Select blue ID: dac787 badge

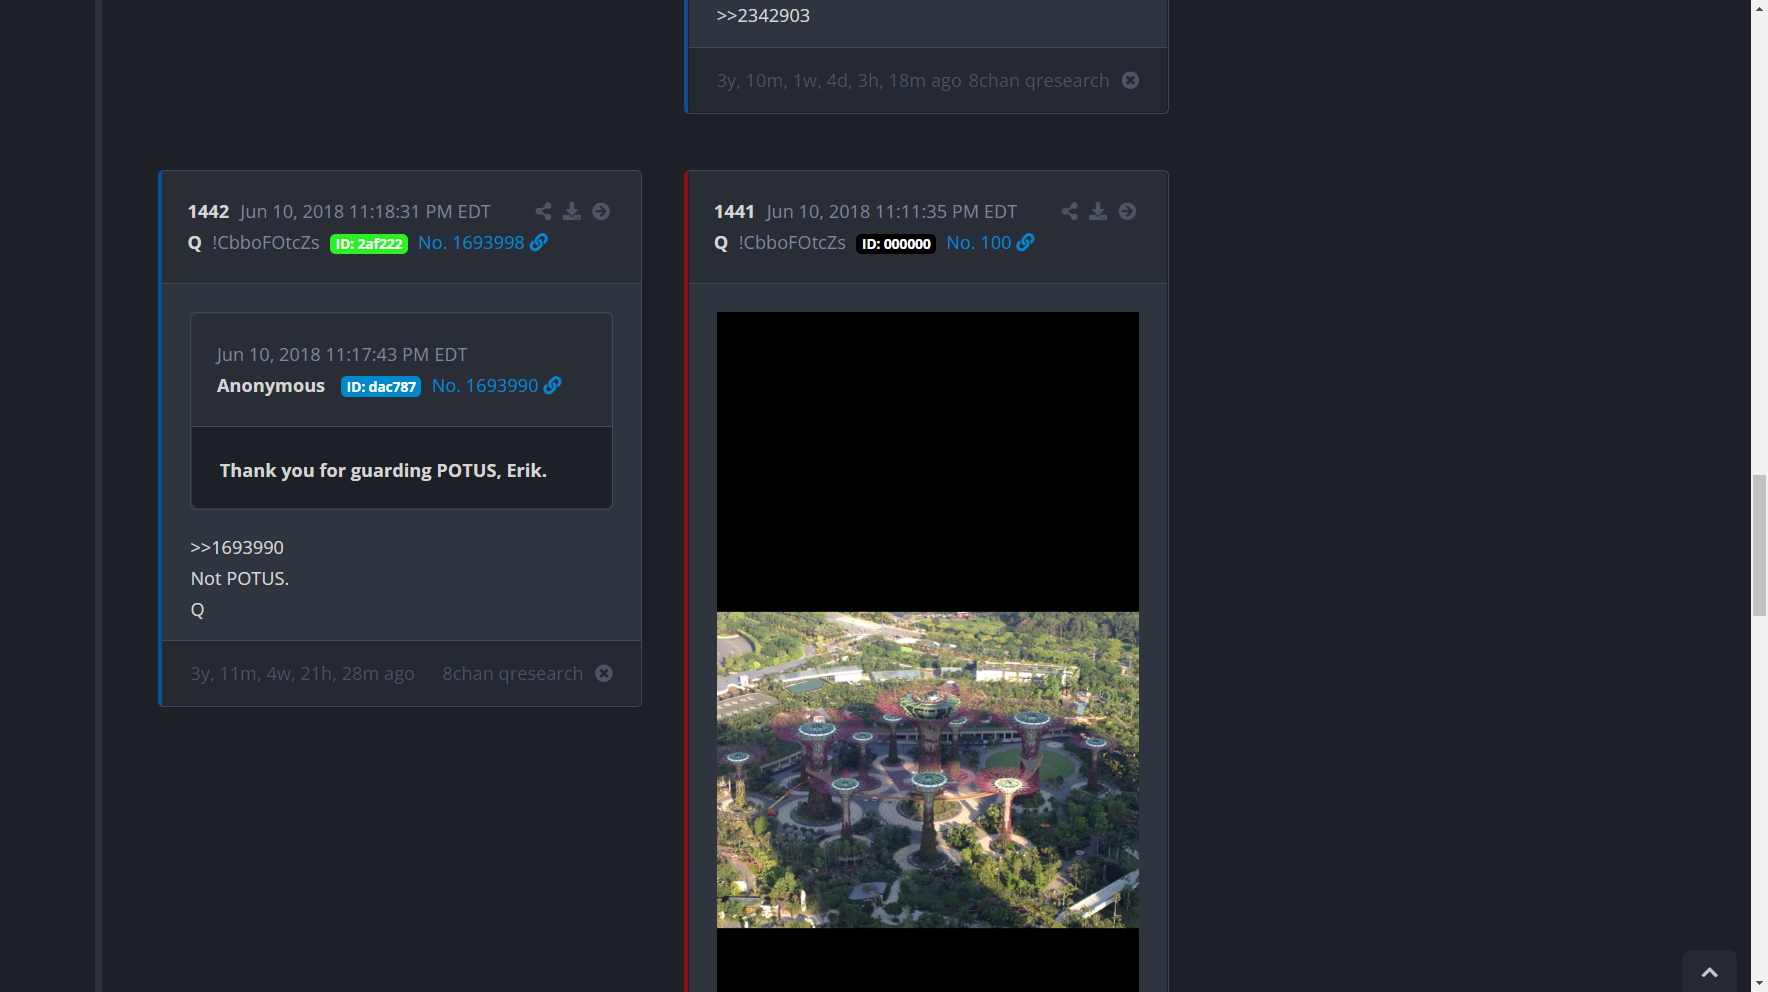381,387
